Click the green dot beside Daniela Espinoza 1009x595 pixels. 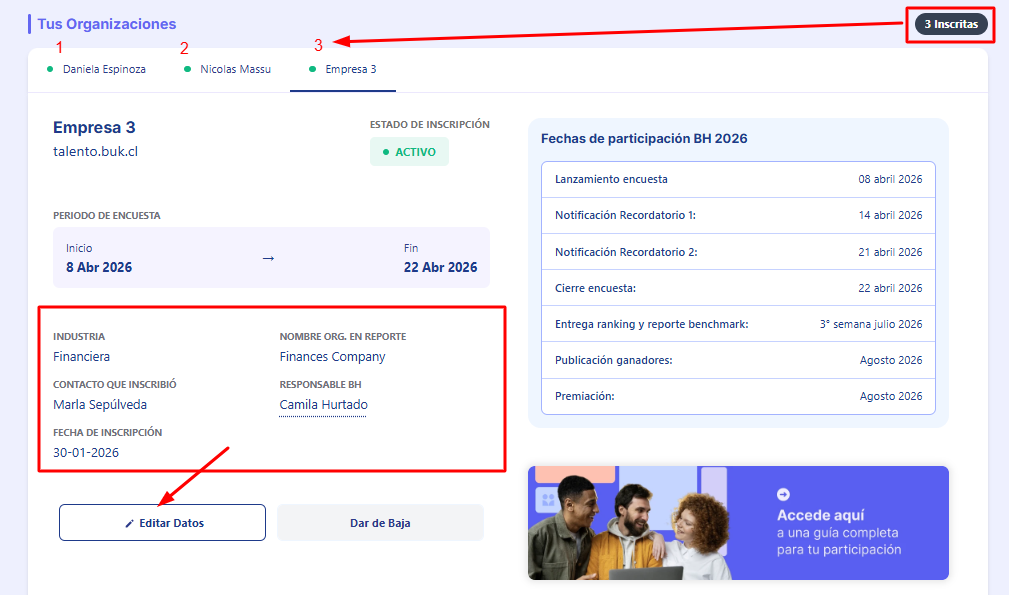coord(50,69)
